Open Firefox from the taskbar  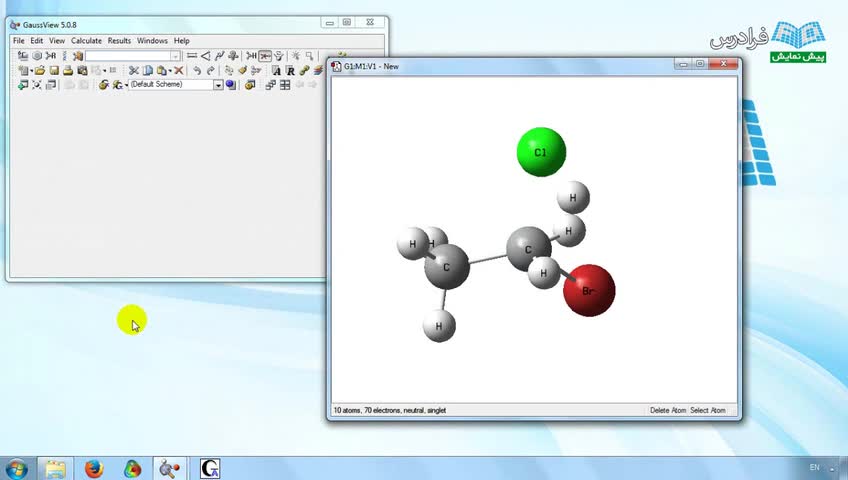94,468
